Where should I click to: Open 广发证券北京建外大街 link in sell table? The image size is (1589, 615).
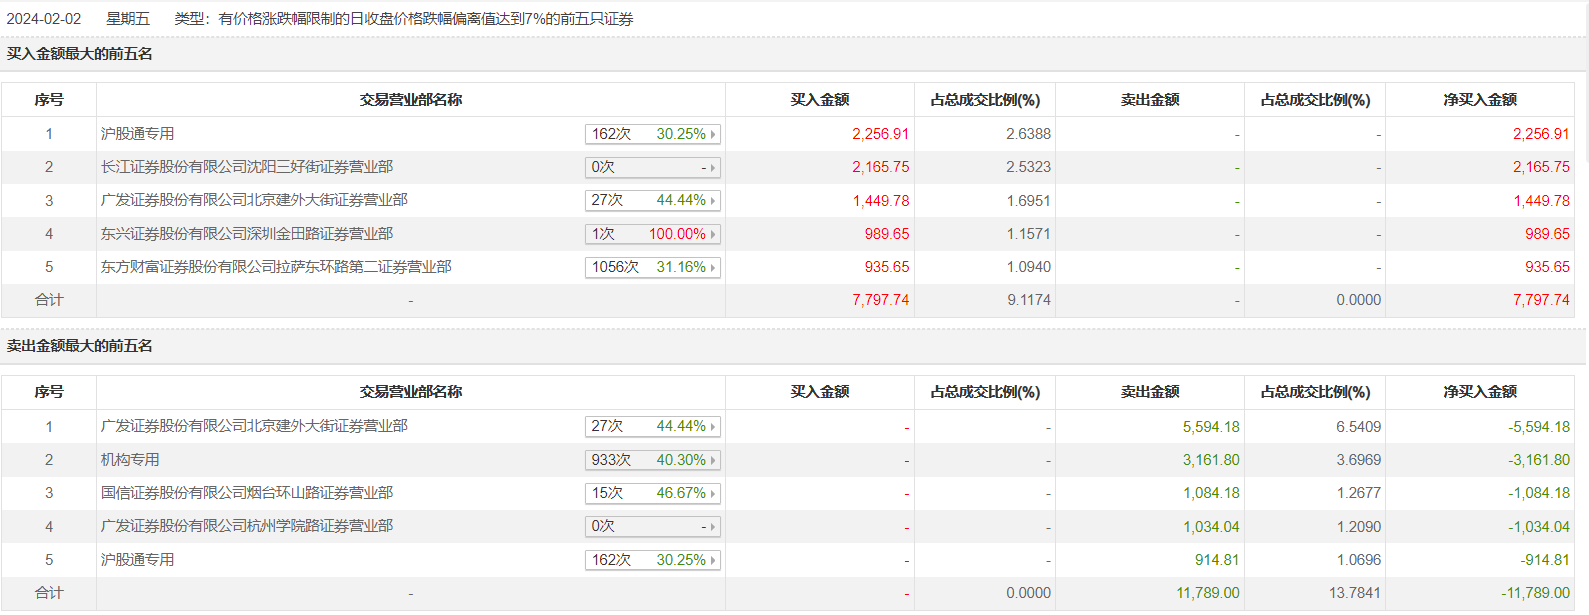tap(254, 426)
